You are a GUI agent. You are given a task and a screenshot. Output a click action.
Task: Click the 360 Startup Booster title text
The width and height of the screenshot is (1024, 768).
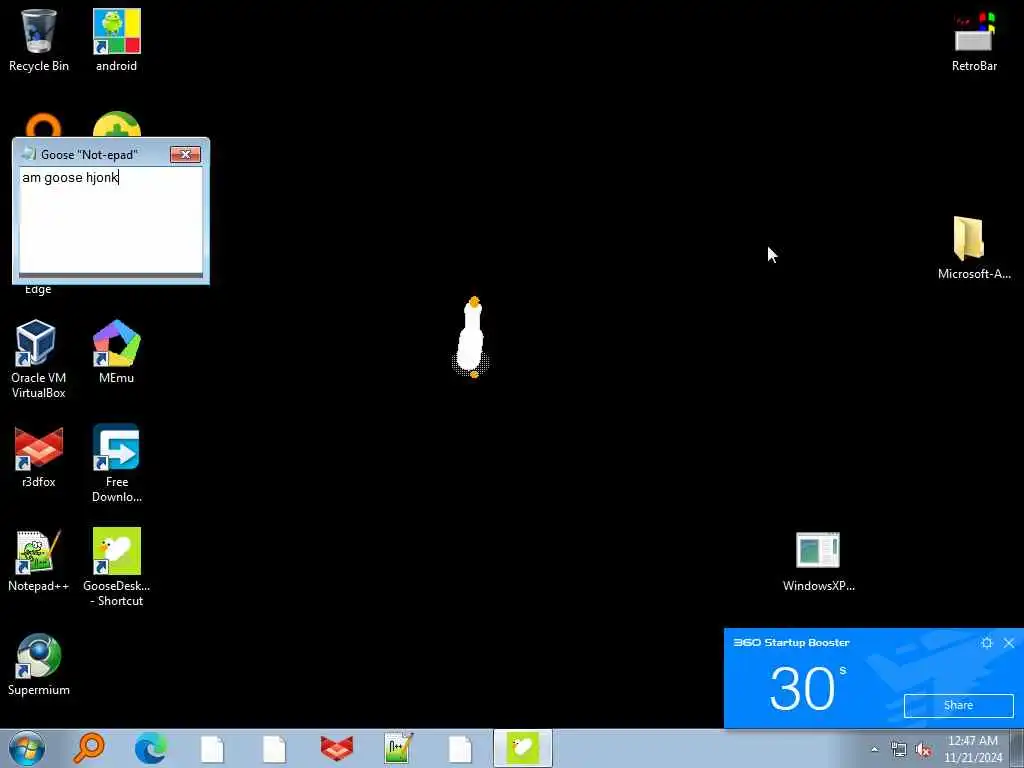(x=792, y=643)
